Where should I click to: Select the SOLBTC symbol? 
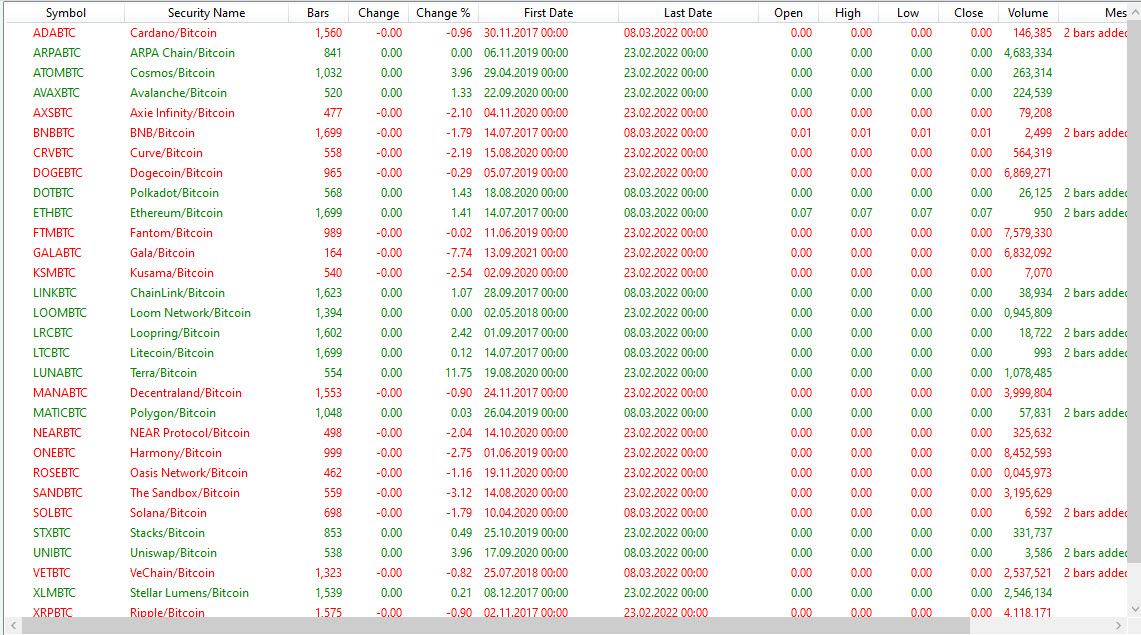click(x=52, y=513)
